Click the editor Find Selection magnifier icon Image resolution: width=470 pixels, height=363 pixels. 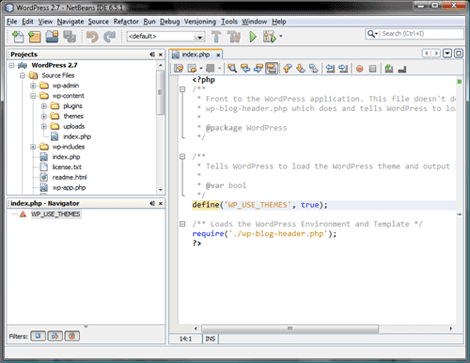pos(232,69)
